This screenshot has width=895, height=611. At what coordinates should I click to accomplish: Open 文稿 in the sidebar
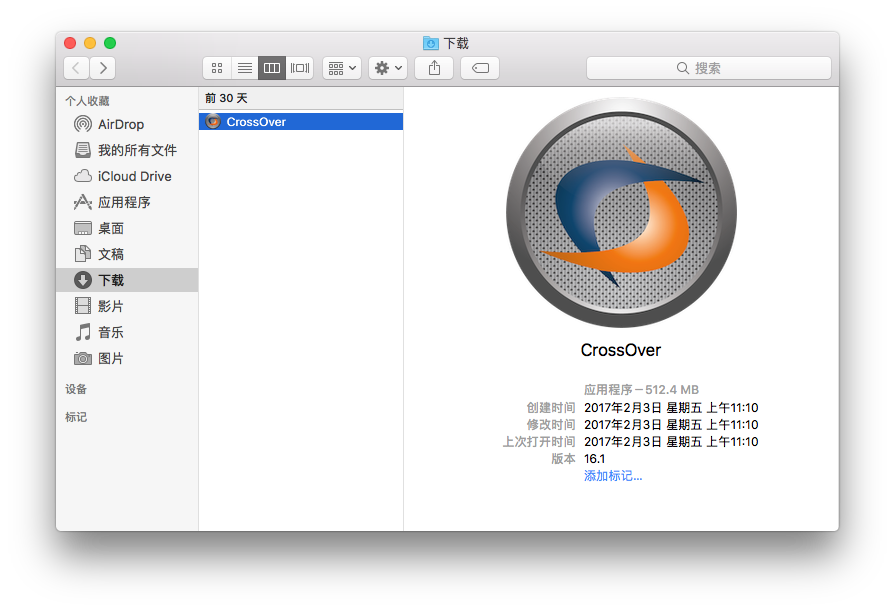pyautogui.click(x=127, y=254)
